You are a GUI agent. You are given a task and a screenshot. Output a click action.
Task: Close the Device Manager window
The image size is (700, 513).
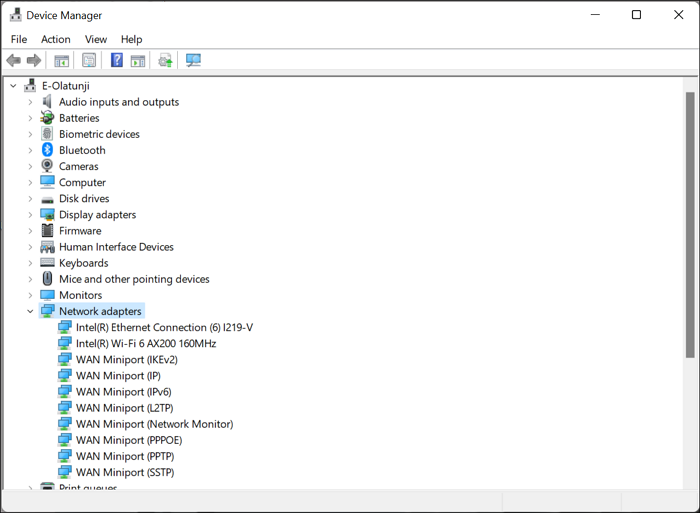pos(679,15)
